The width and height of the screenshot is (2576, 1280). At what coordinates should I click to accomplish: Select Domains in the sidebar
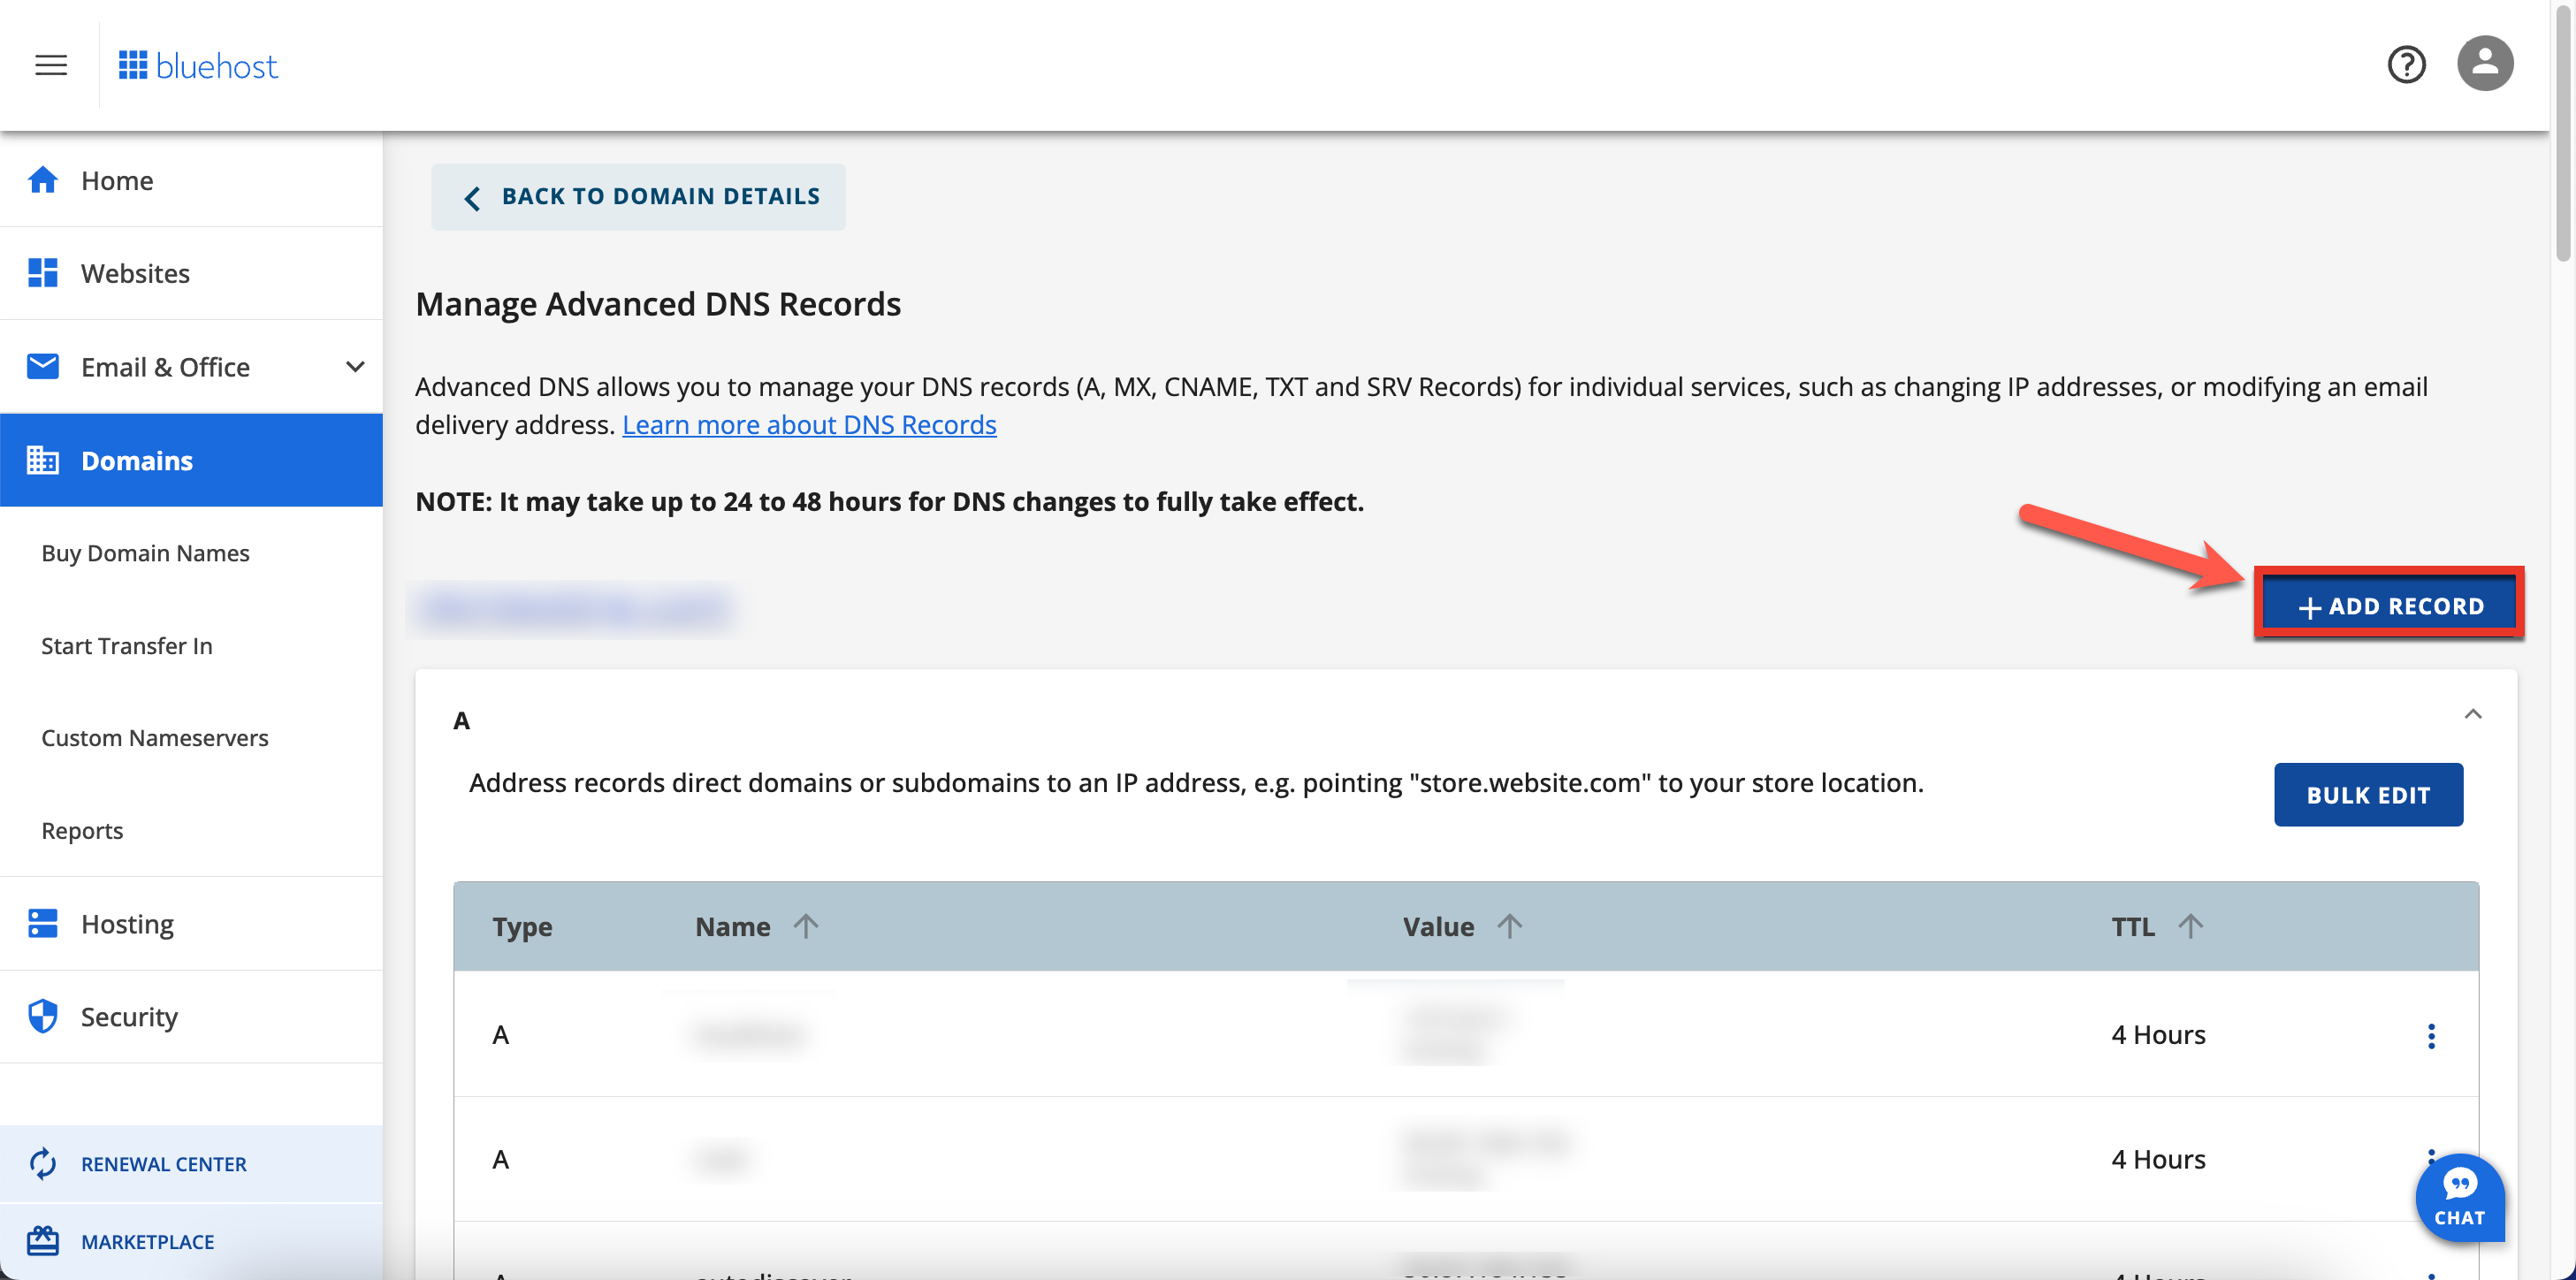click(137, 460)
